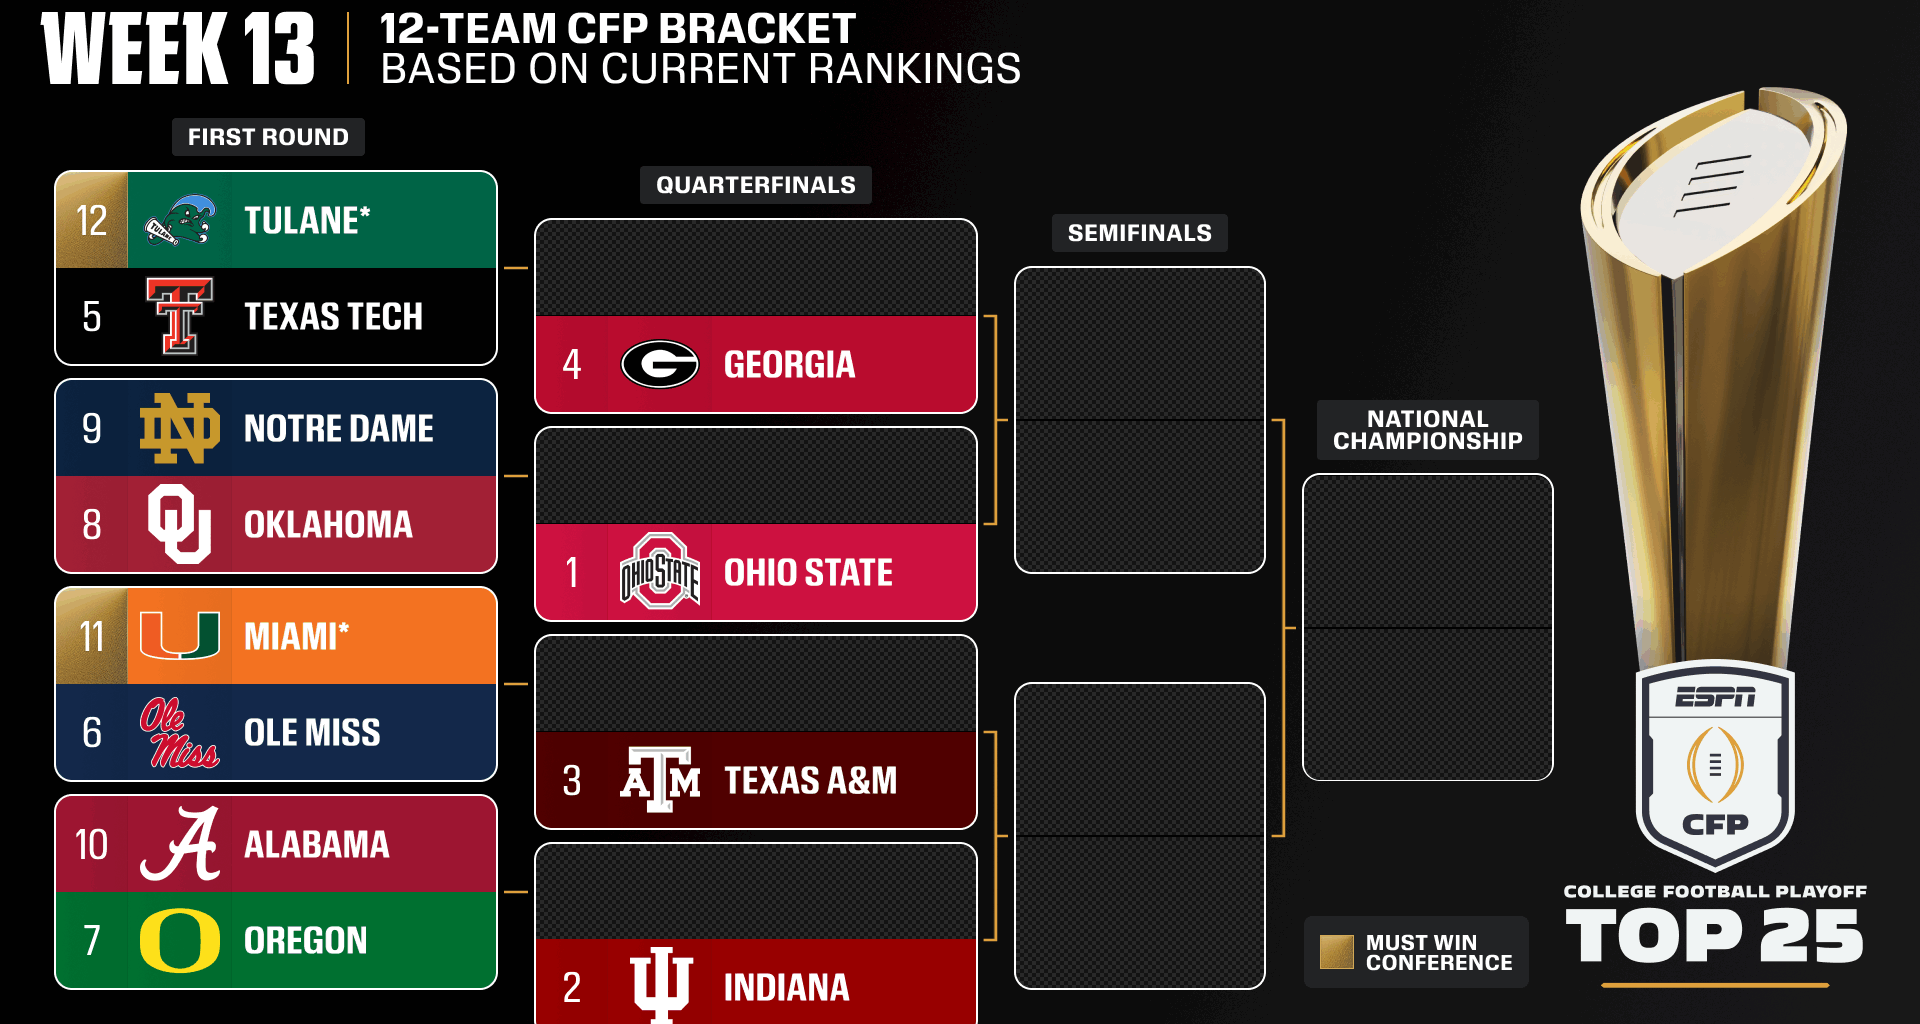This screenshot has height=1024, width=1920.
Task: Click the Georgia G logo
Action: click(x=660, y=364)
